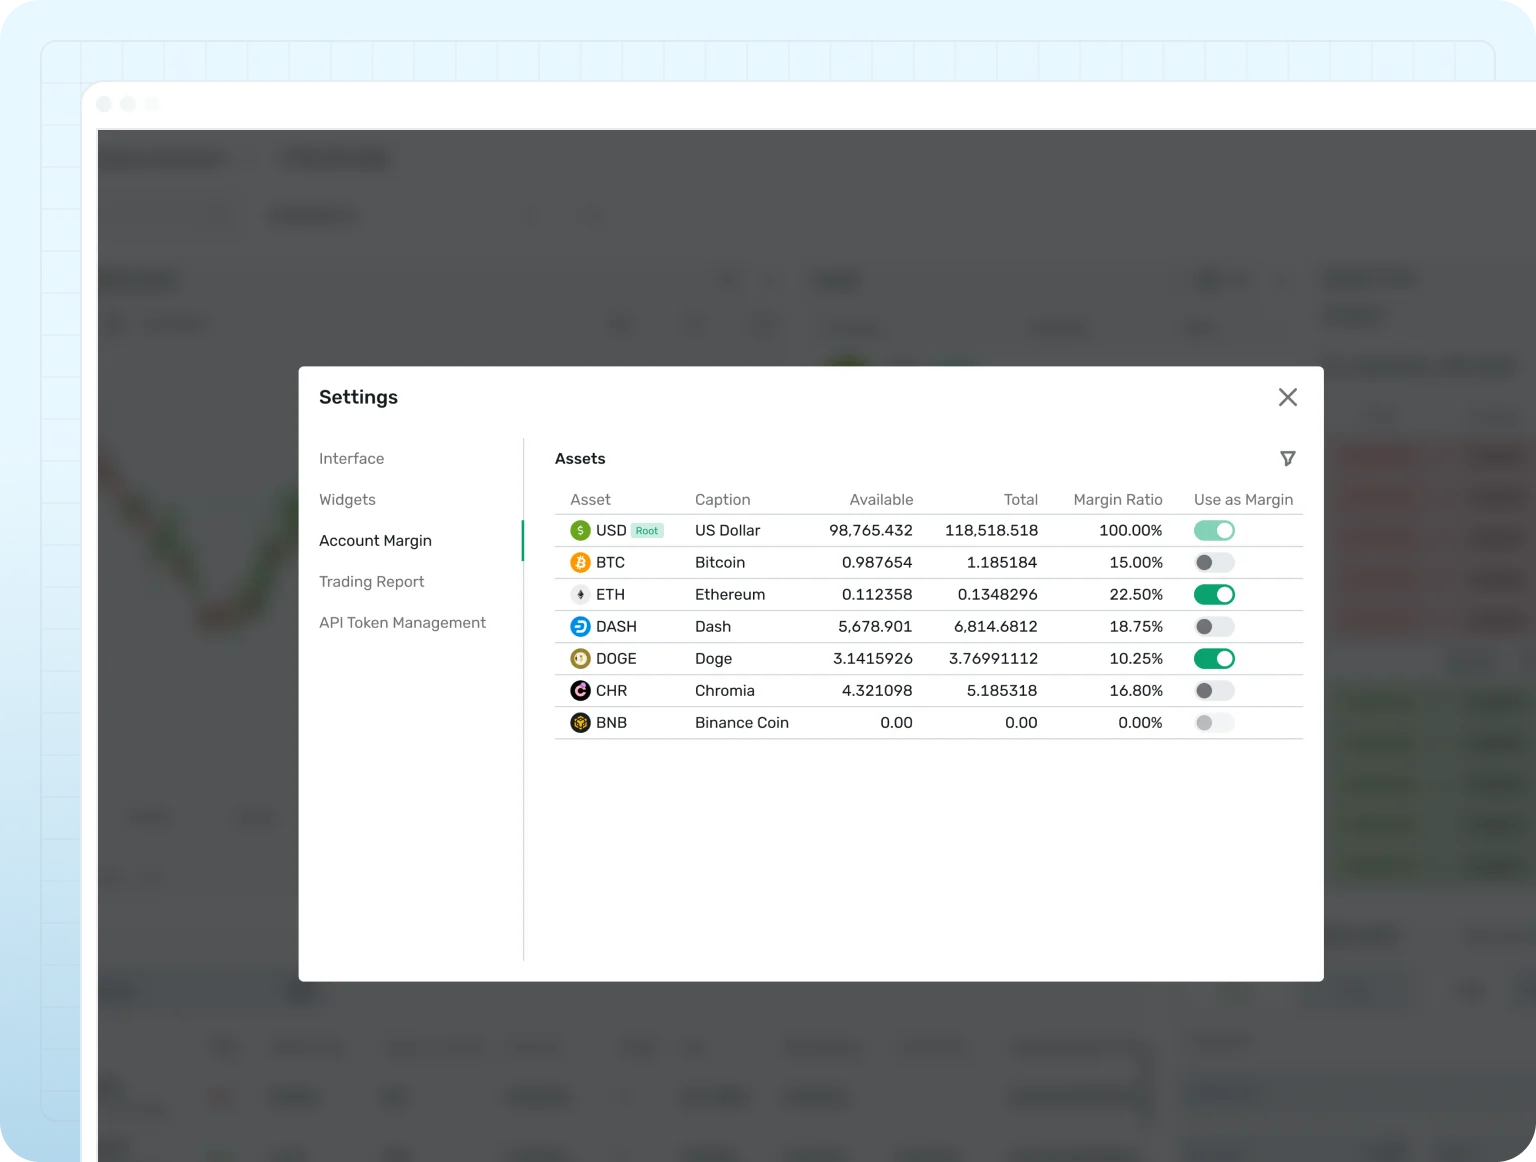
Task: Select the 'Bitcoin' caption cell
Action: 720,562
